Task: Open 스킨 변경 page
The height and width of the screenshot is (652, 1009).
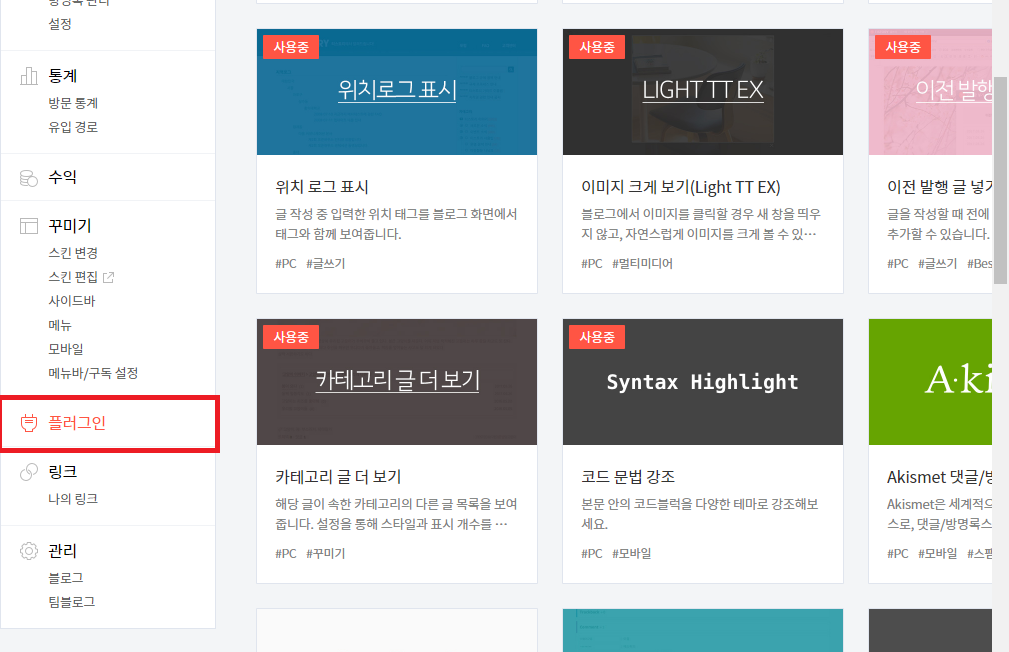Action: coord(73,253)
